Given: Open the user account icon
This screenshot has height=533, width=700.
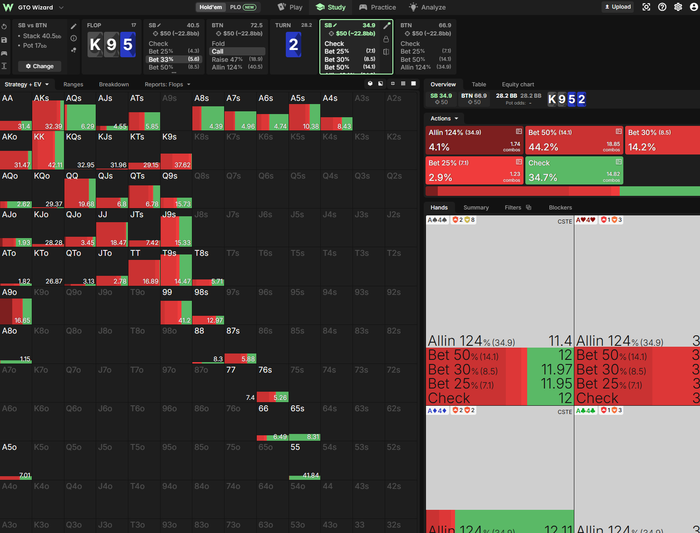Looking at the screenshot, I should 694,7.
